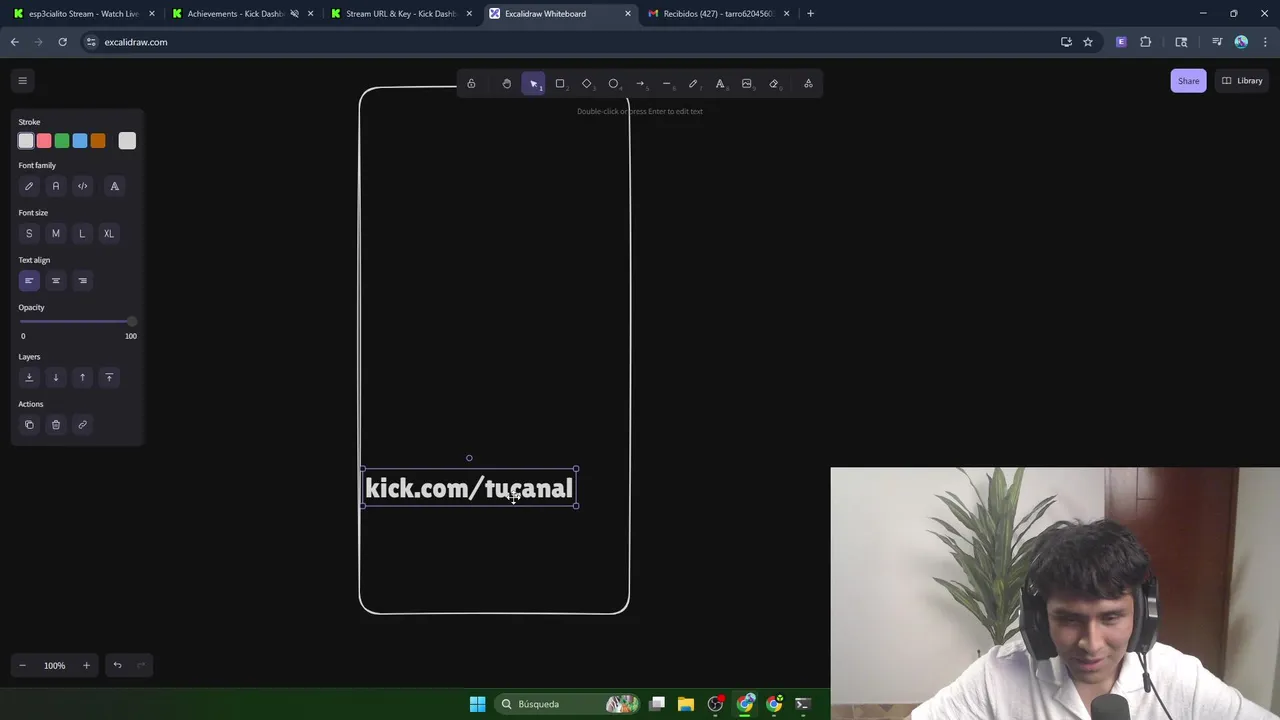
Task: Zoom out with the minus button
Action: coord(23,666)
